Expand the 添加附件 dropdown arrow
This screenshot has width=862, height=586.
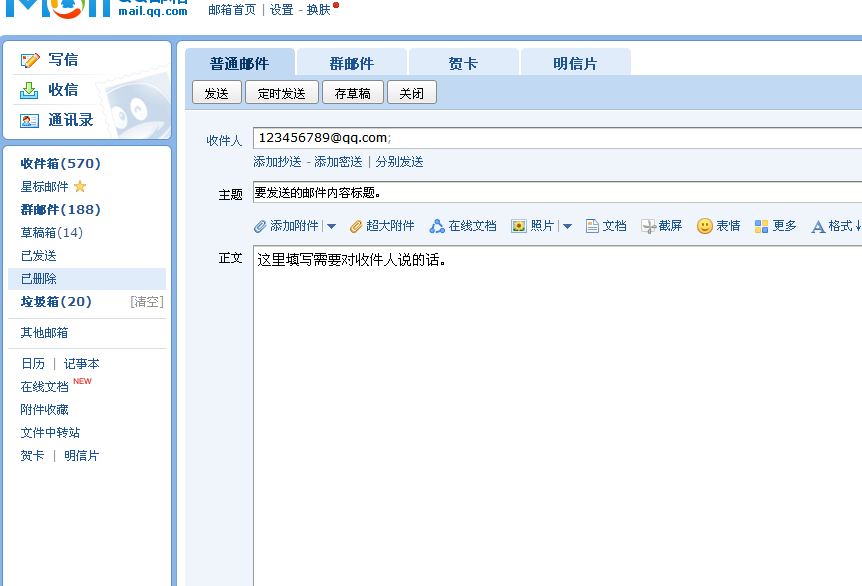click(330, 226)
